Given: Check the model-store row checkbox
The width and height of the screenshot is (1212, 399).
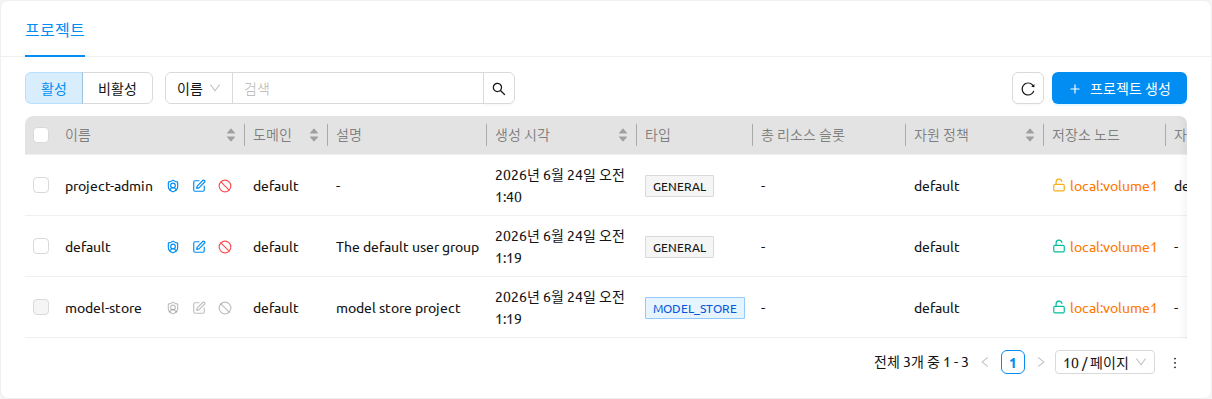Looking at the screenshot, I should (x=41, y=308).
